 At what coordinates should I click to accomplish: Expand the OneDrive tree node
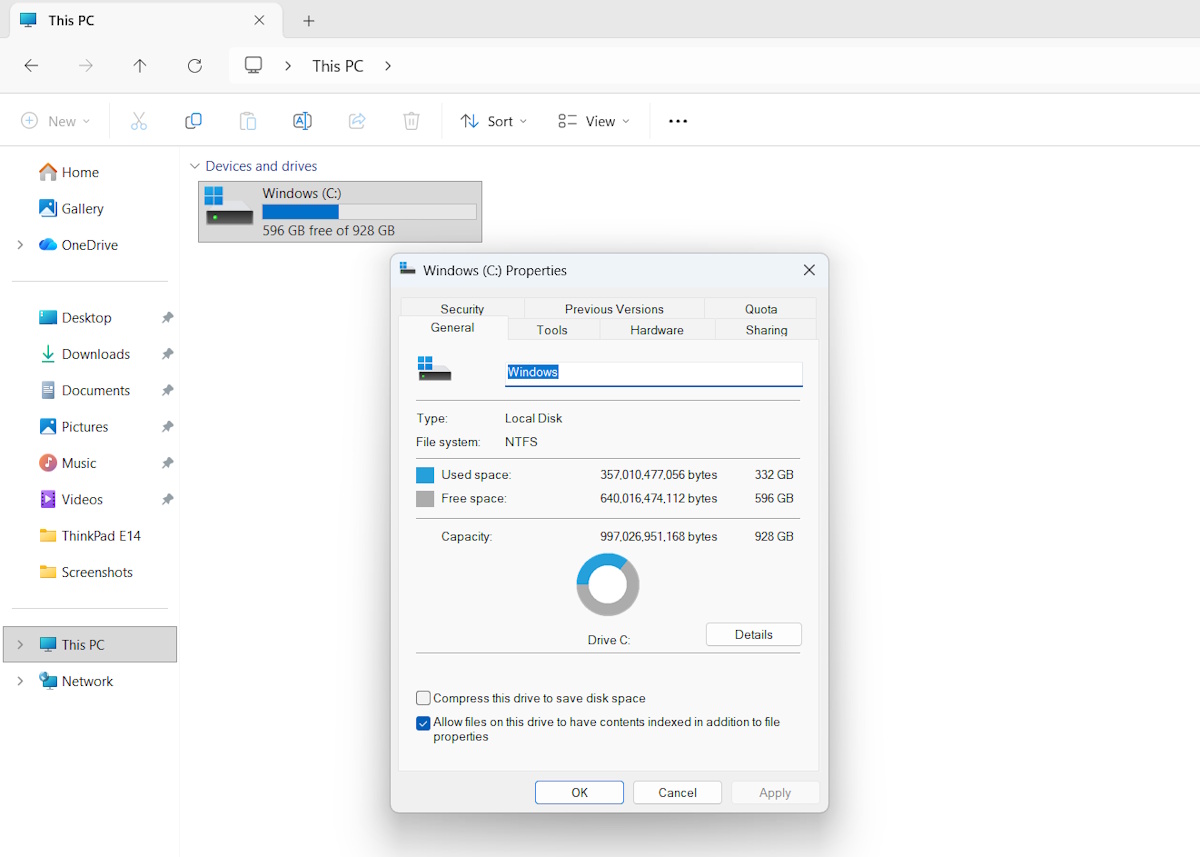(x=20, y=245)
